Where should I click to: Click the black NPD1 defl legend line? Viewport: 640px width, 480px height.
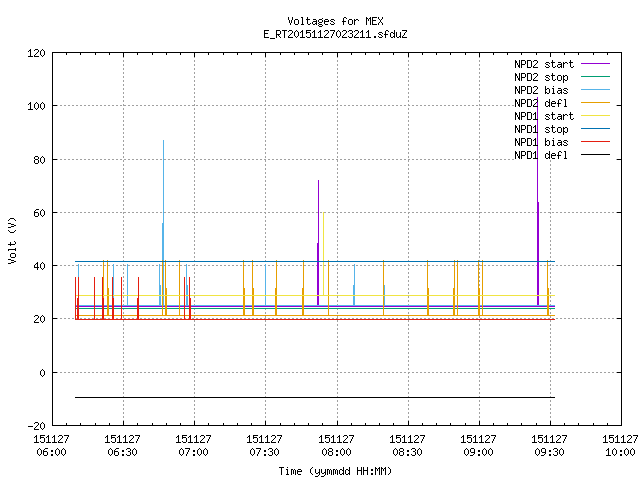click(x=596, y=155)
